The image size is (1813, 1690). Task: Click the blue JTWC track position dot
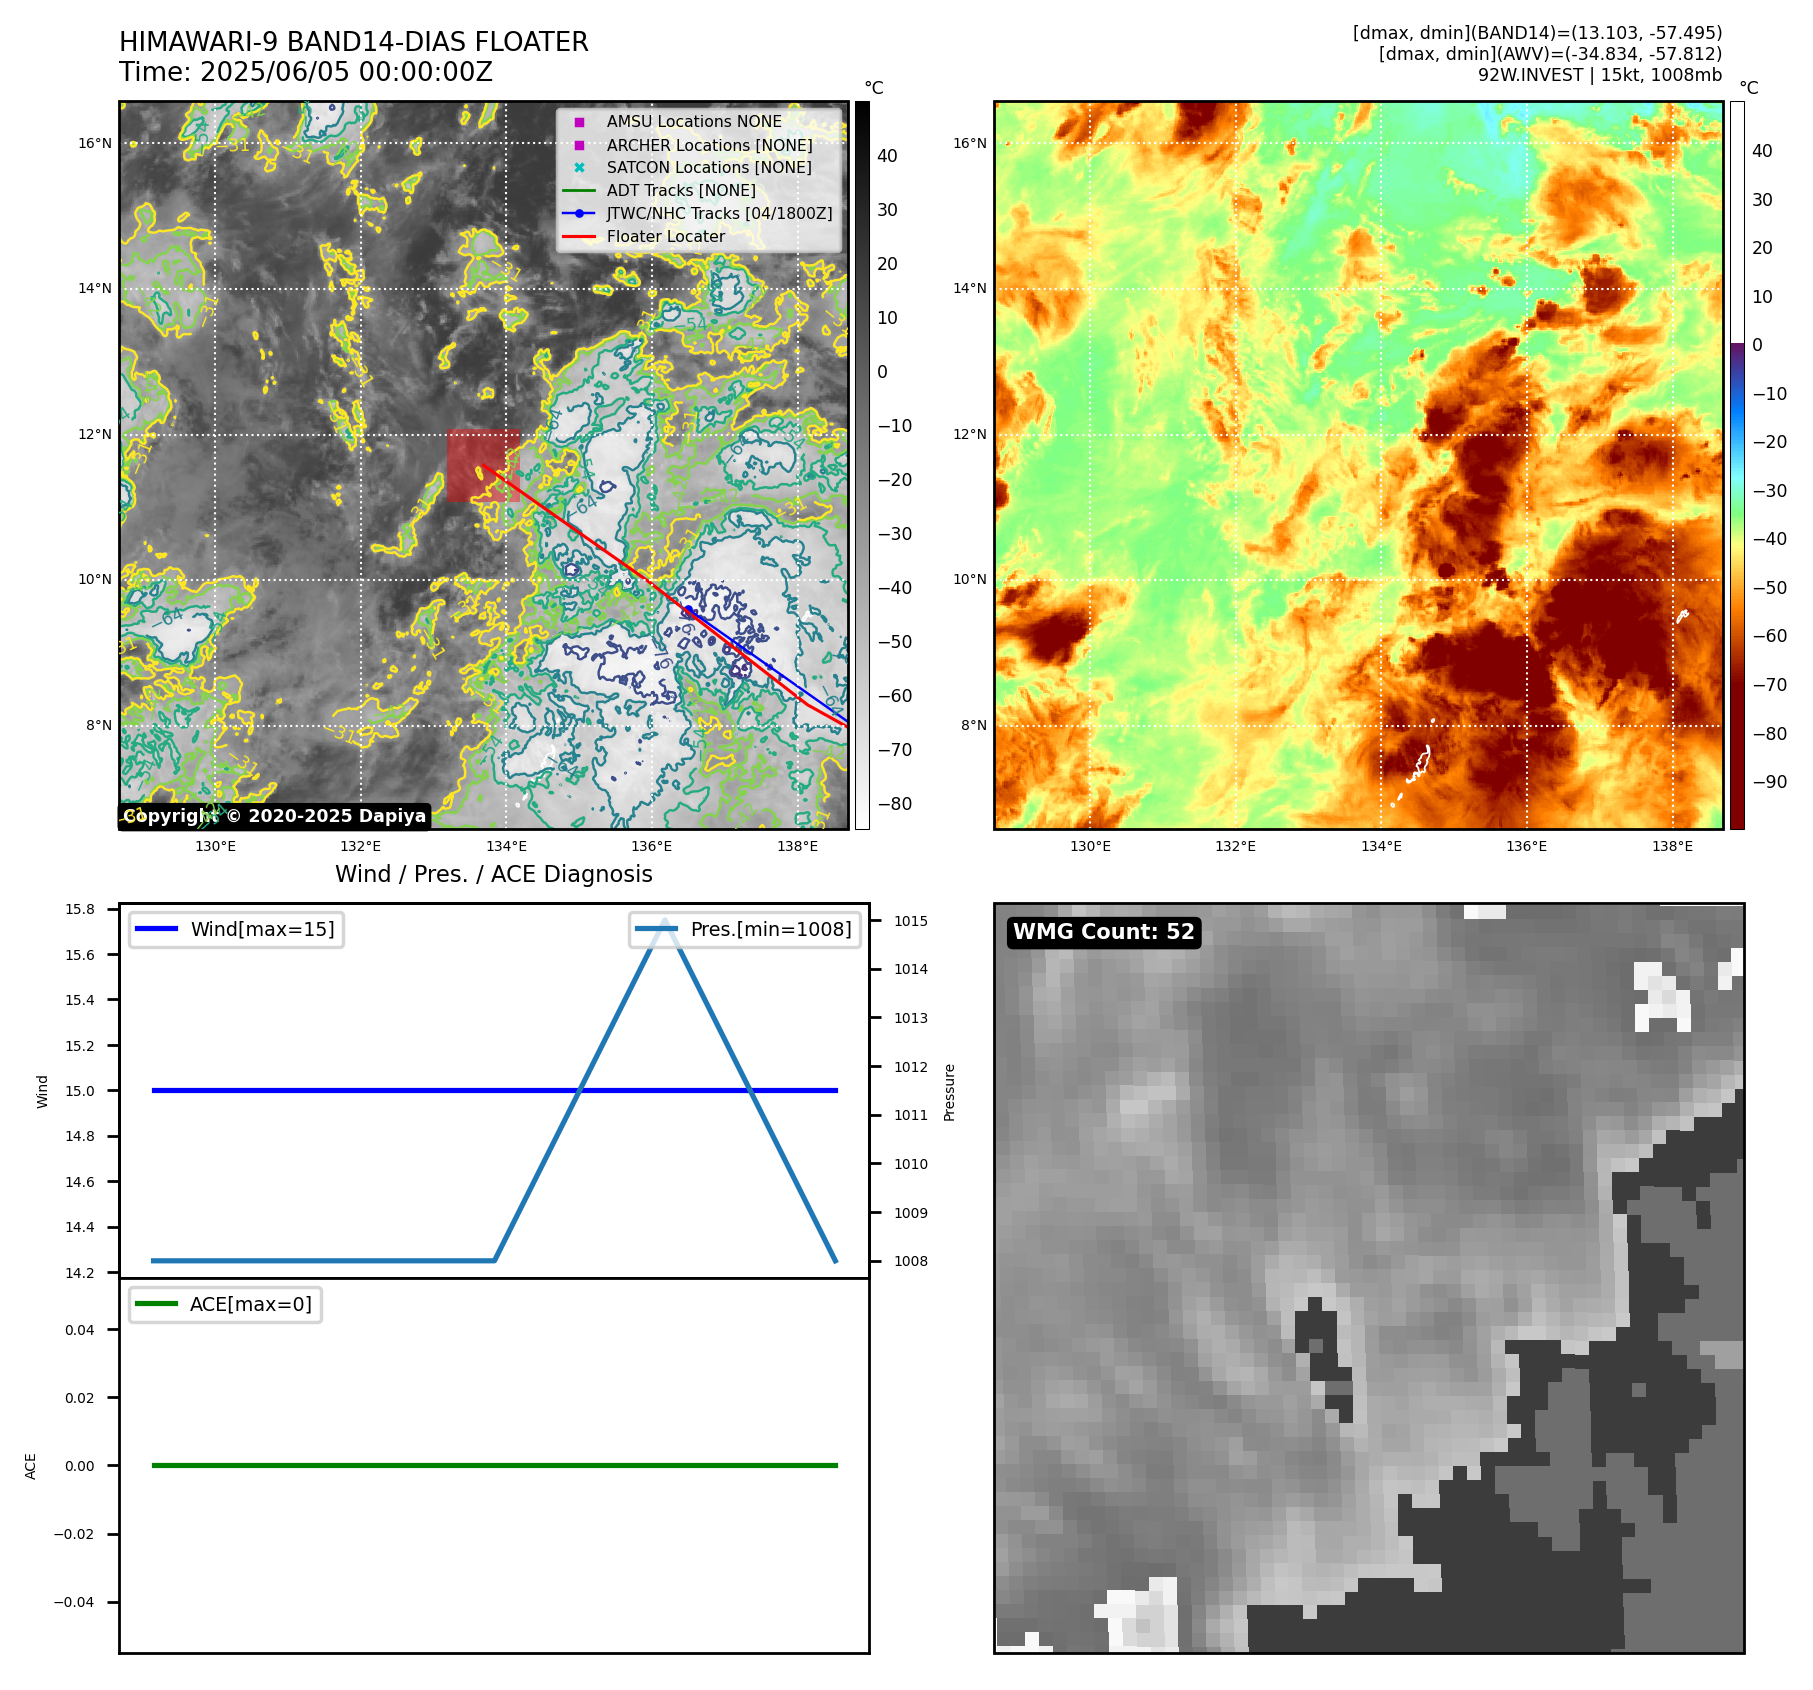pos(688,610)
